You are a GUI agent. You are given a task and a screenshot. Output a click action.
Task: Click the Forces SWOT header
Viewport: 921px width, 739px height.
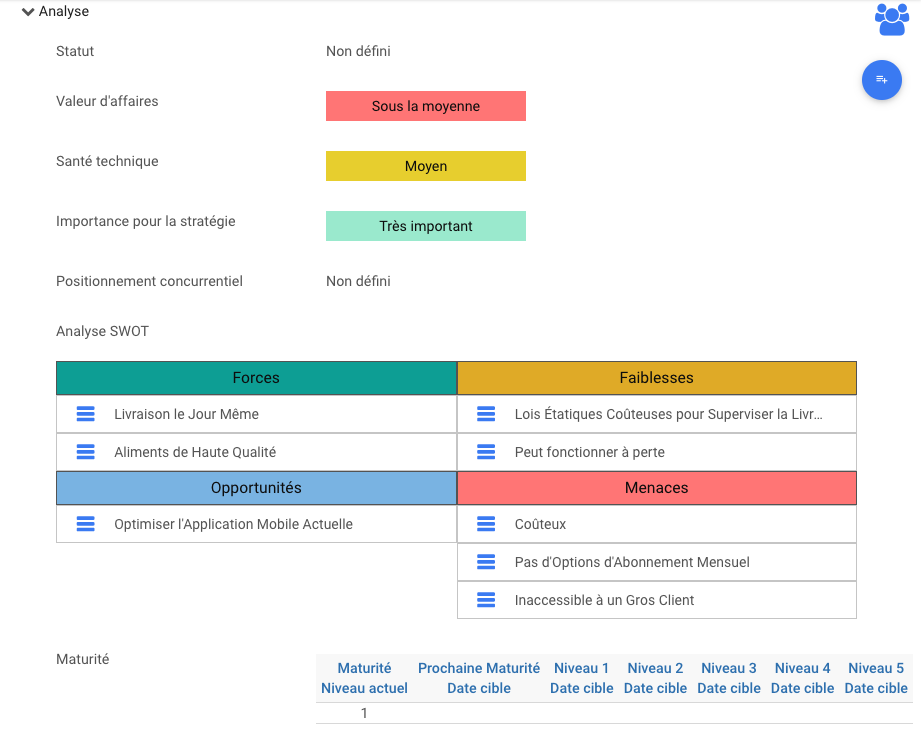(256, 378)
